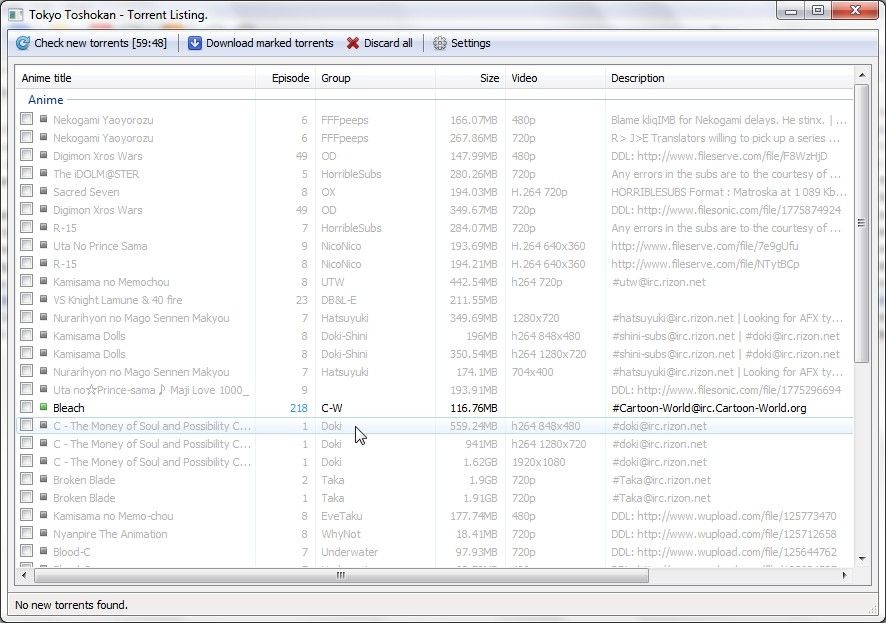Viewport: 886px width, 623px height.
Task: Click horizontal scrollbar left arrow
Action: (x=24, y=576)
